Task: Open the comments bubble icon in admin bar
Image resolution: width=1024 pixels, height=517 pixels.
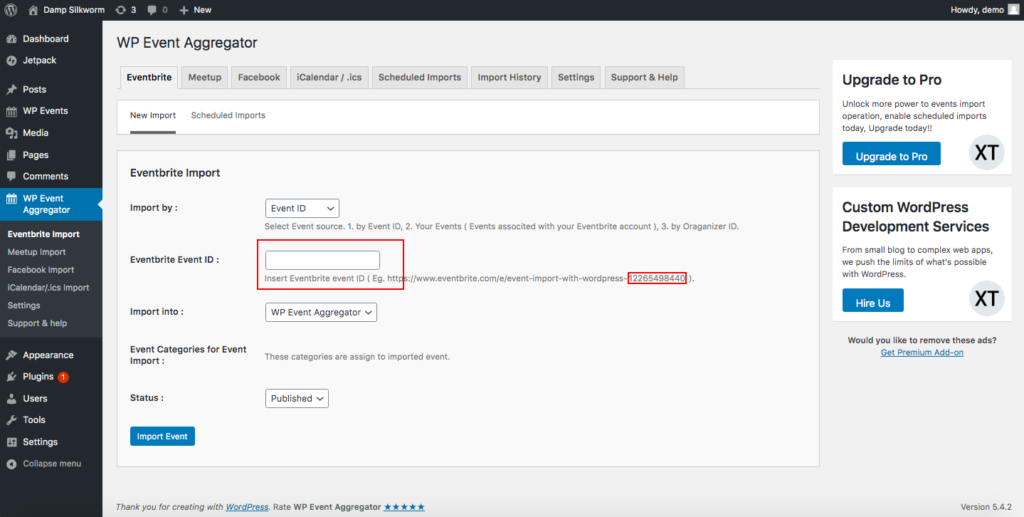Action: 152,10
